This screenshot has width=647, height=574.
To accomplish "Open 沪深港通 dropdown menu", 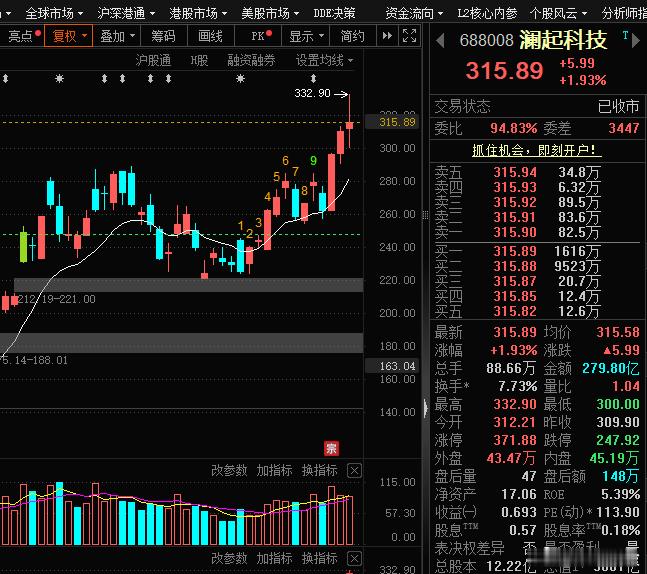I will coord(126,13).
